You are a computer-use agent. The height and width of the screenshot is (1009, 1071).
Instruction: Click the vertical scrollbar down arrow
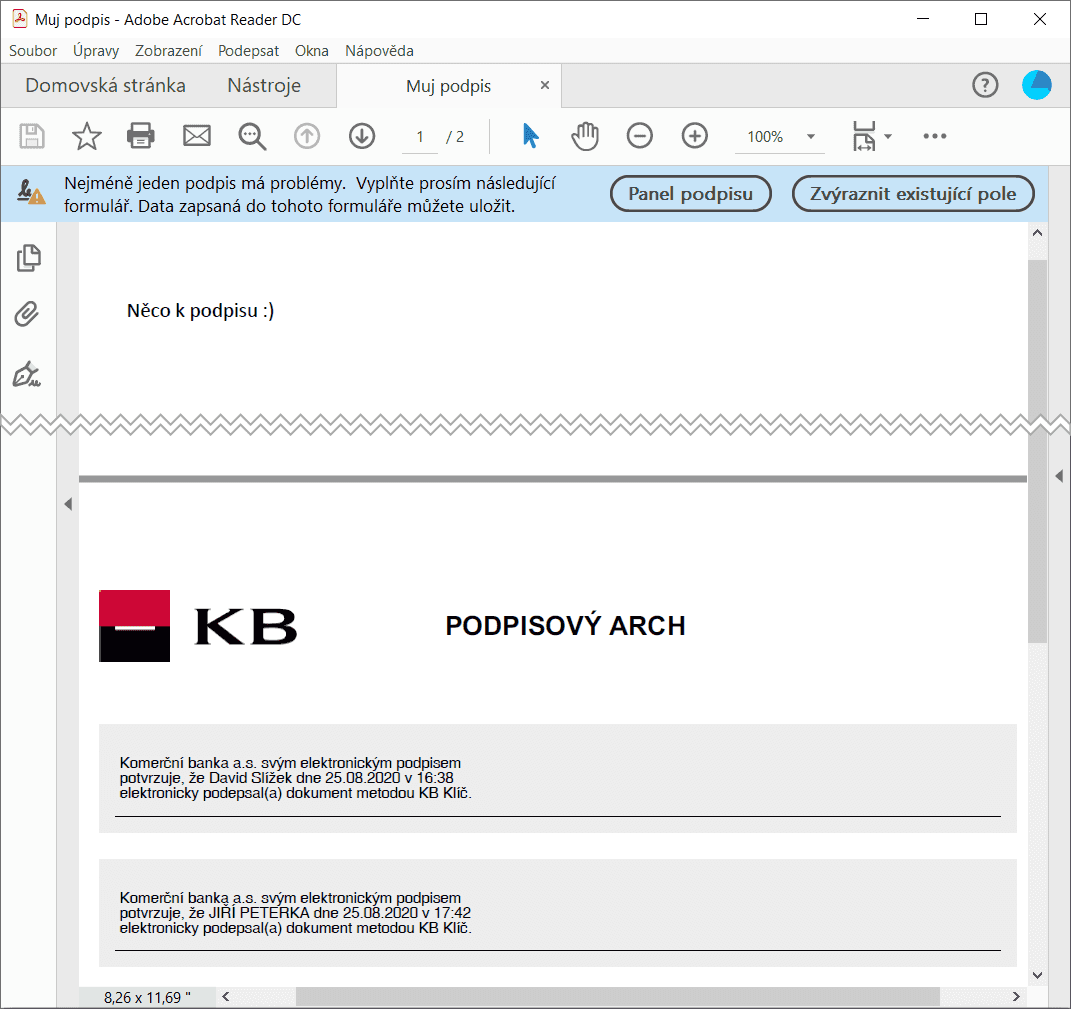click(x=1037, y=976)
